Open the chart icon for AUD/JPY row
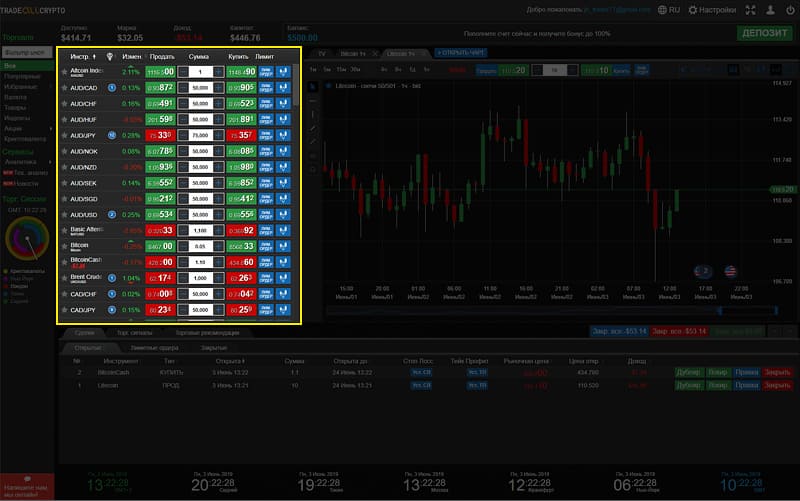Viewport: 800px width, 501px height. (x=284, y=135)
